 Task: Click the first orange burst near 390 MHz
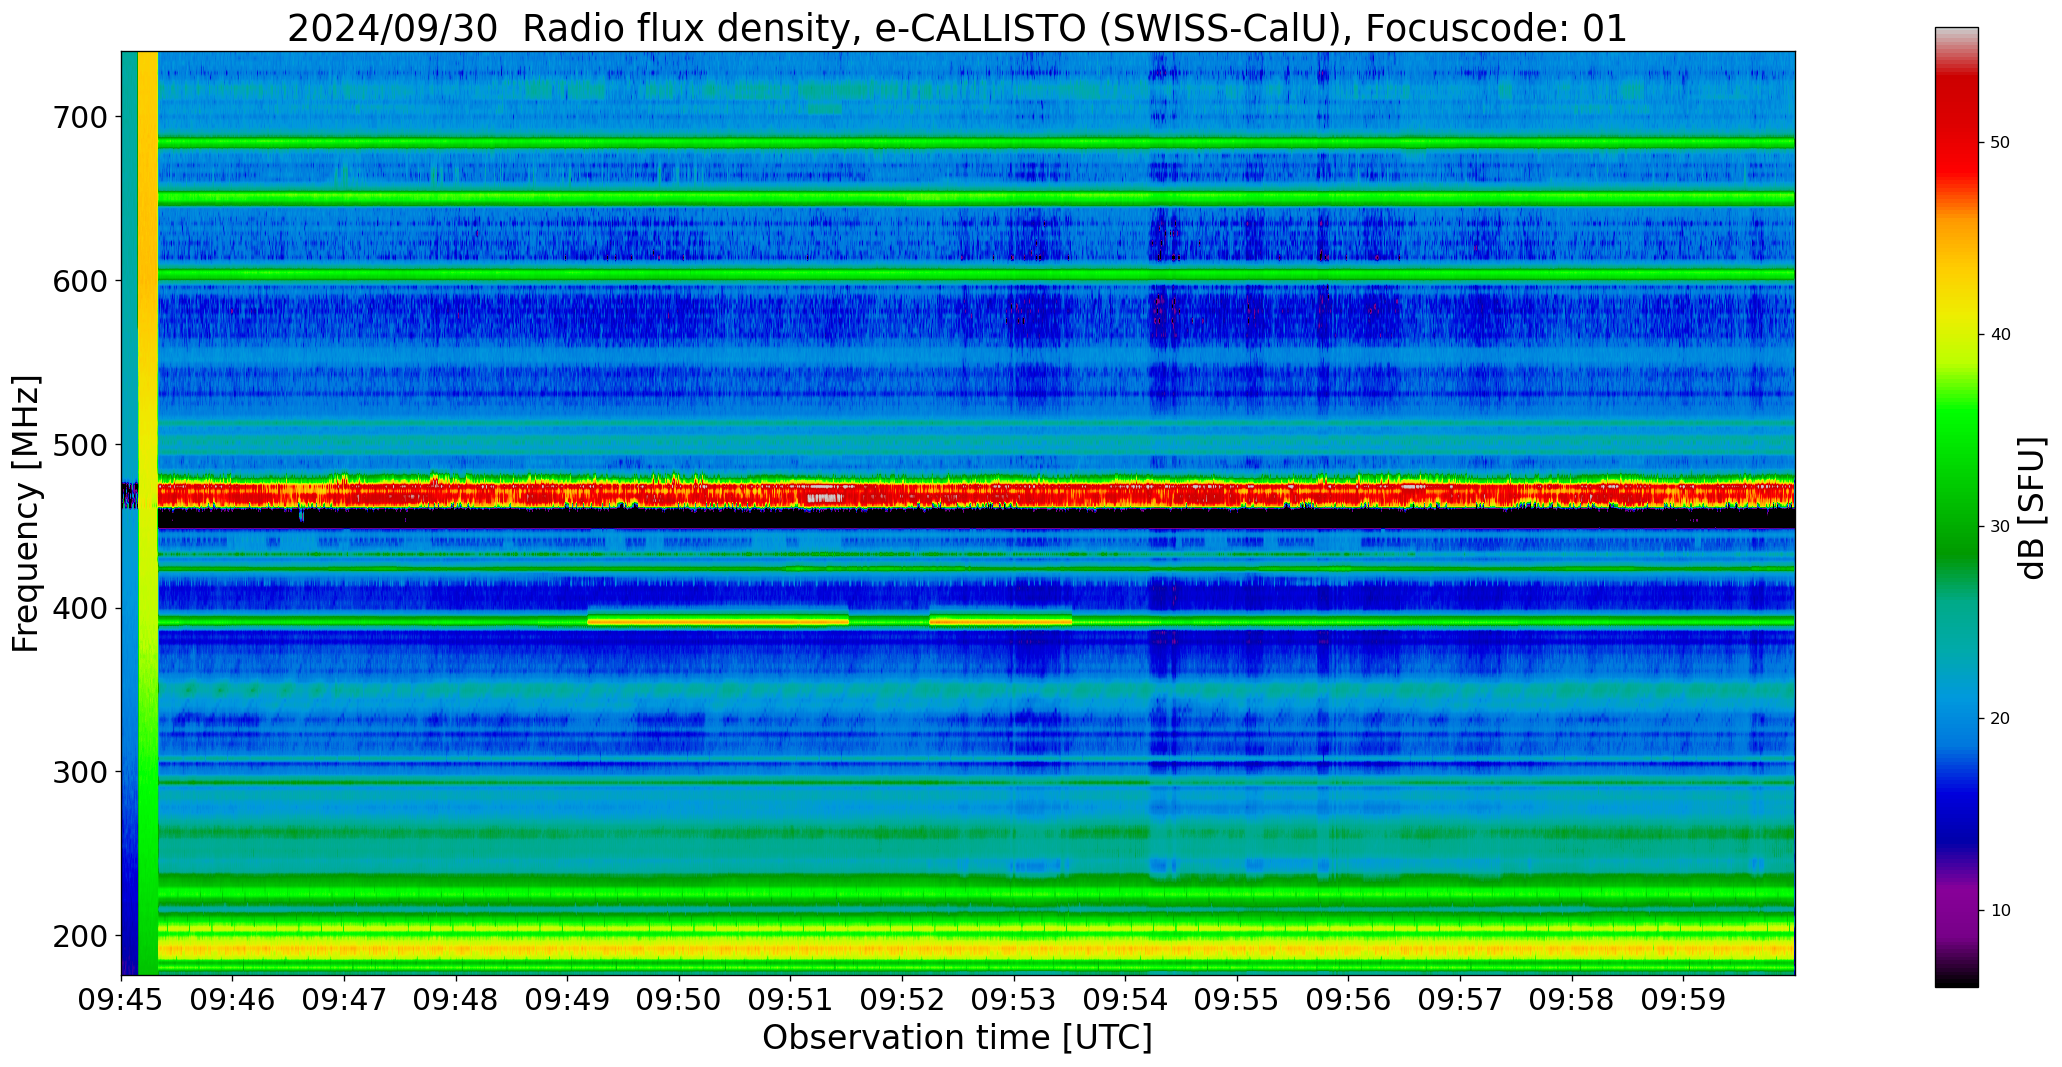[718, 621]
